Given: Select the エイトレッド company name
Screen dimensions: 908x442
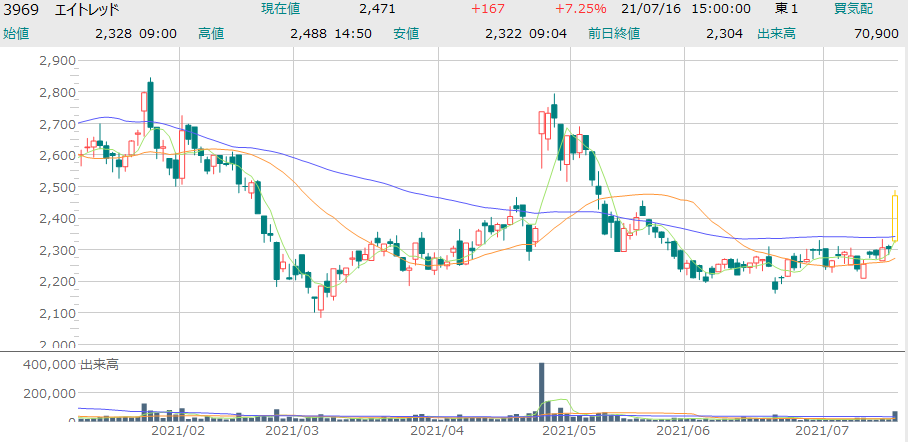Looking at the screenshot, I should coord(86,9).
